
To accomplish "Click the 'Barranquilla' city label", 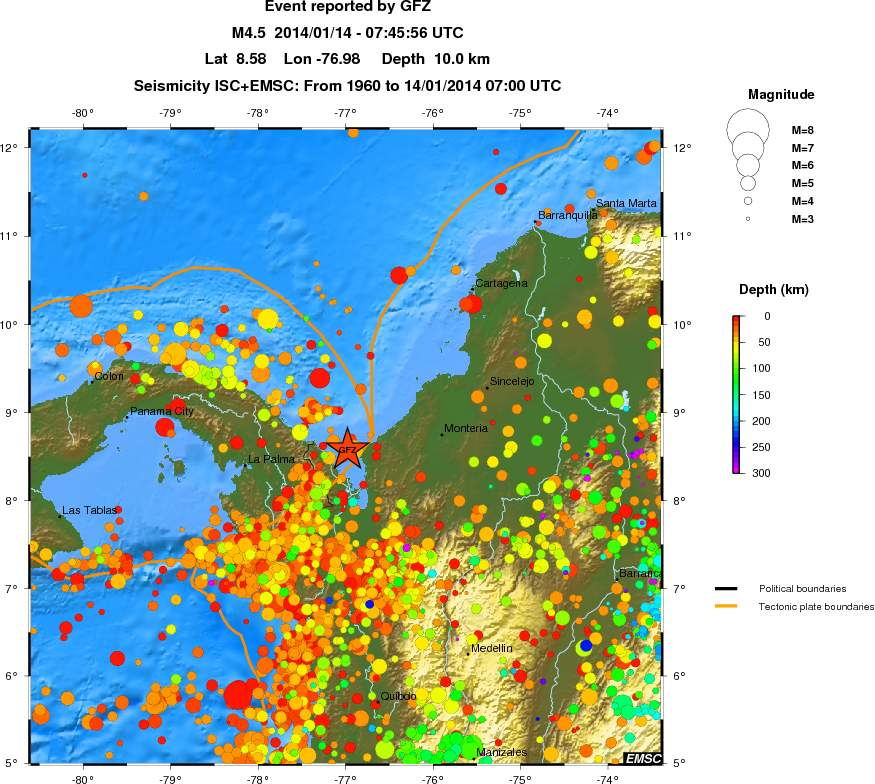I will pos(568,215).
